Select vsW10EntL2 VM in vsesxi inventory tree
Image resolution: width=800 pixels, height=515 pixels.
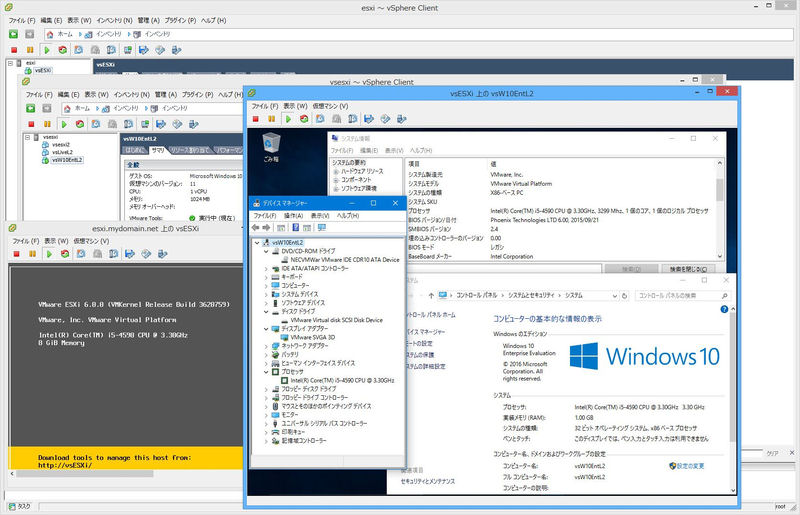(67, 160)
